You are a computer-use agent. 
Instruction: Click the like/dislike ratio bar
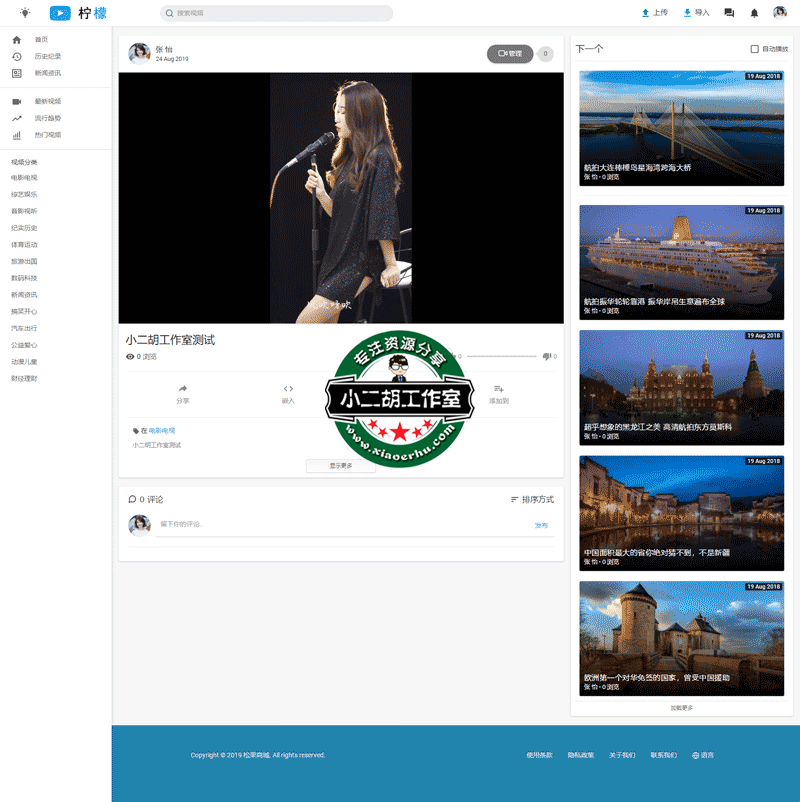501,356
